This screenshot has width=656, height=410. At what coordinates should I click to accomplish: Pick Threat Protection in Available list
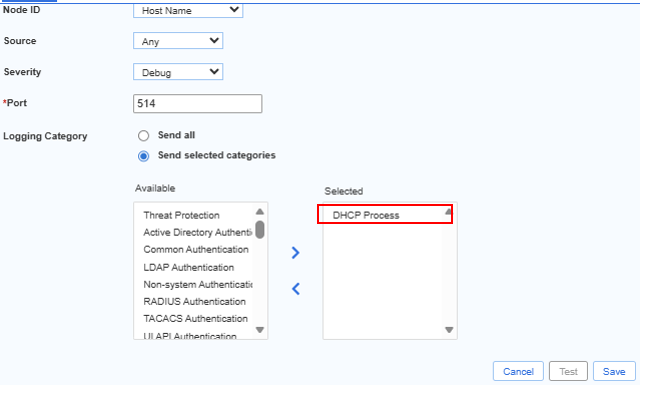click(181, 215)
